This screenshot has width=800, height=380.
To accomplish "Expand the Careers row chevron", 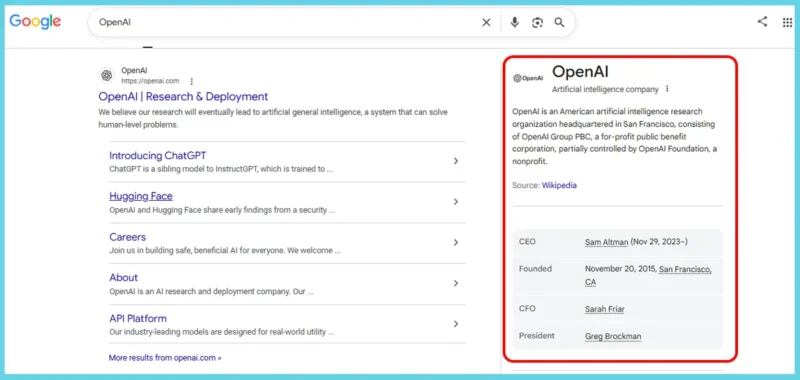I will coord(456,243).
